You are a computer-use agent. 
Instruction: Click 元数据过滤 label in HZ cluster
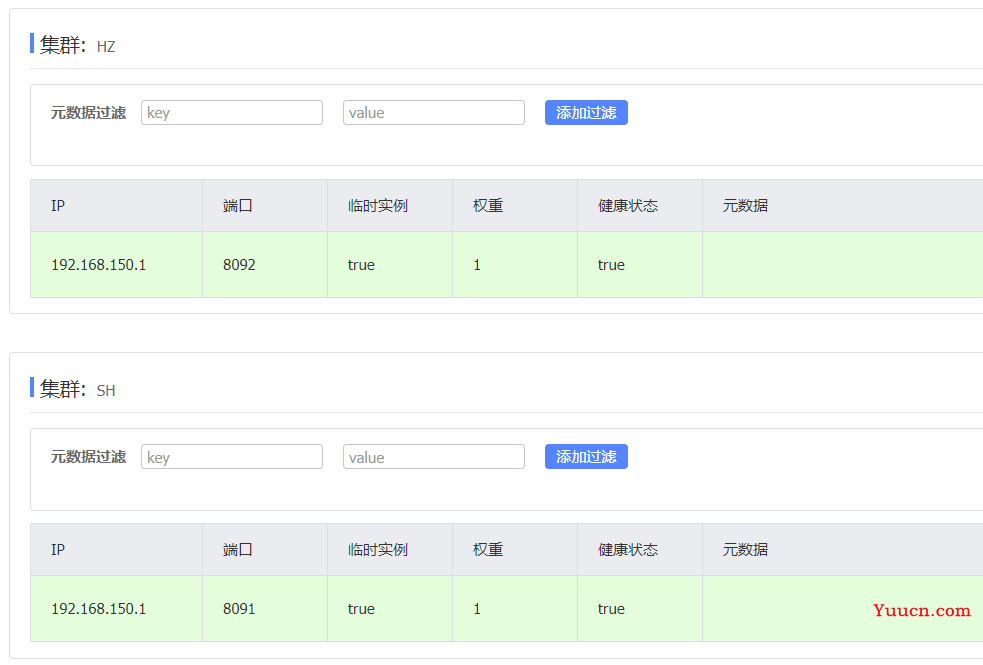tap(88, 113)
